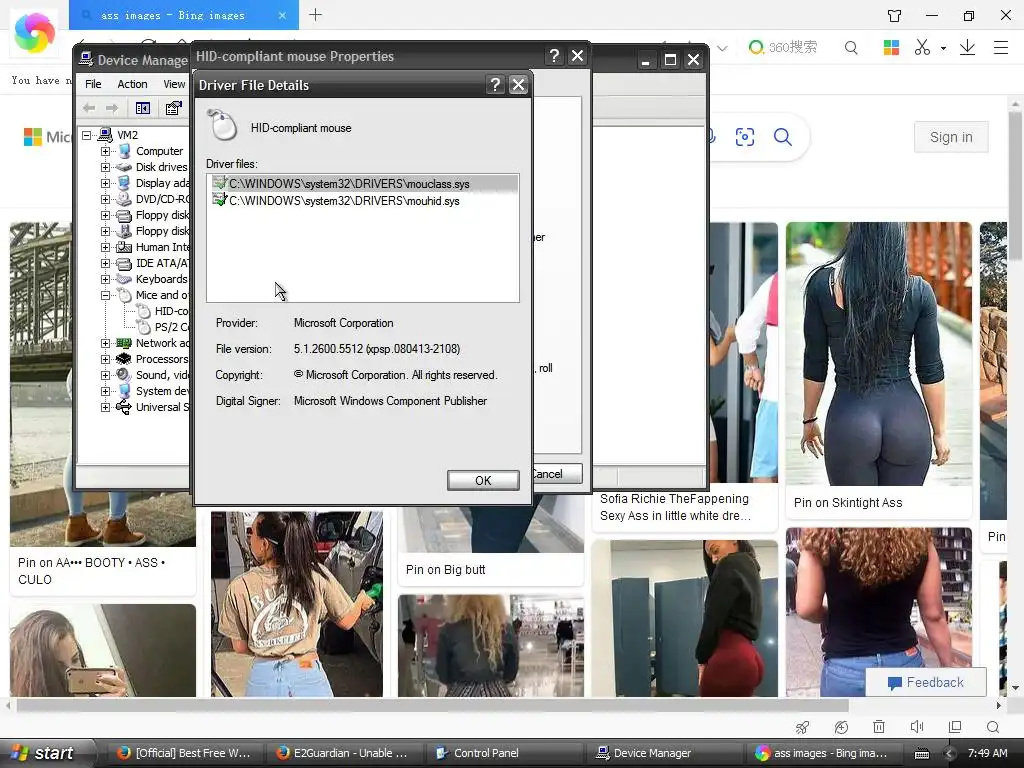Open Action menu in Device Manager
This screenshot has height=768, width=1024.
(132, 84)
